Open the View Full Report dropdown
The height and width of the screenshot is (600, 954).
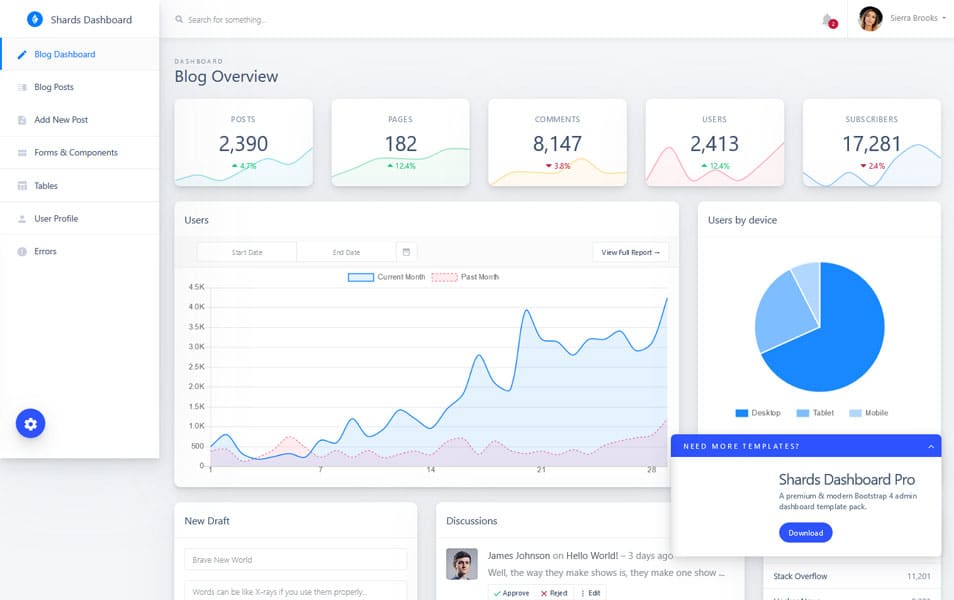(631, 252)
